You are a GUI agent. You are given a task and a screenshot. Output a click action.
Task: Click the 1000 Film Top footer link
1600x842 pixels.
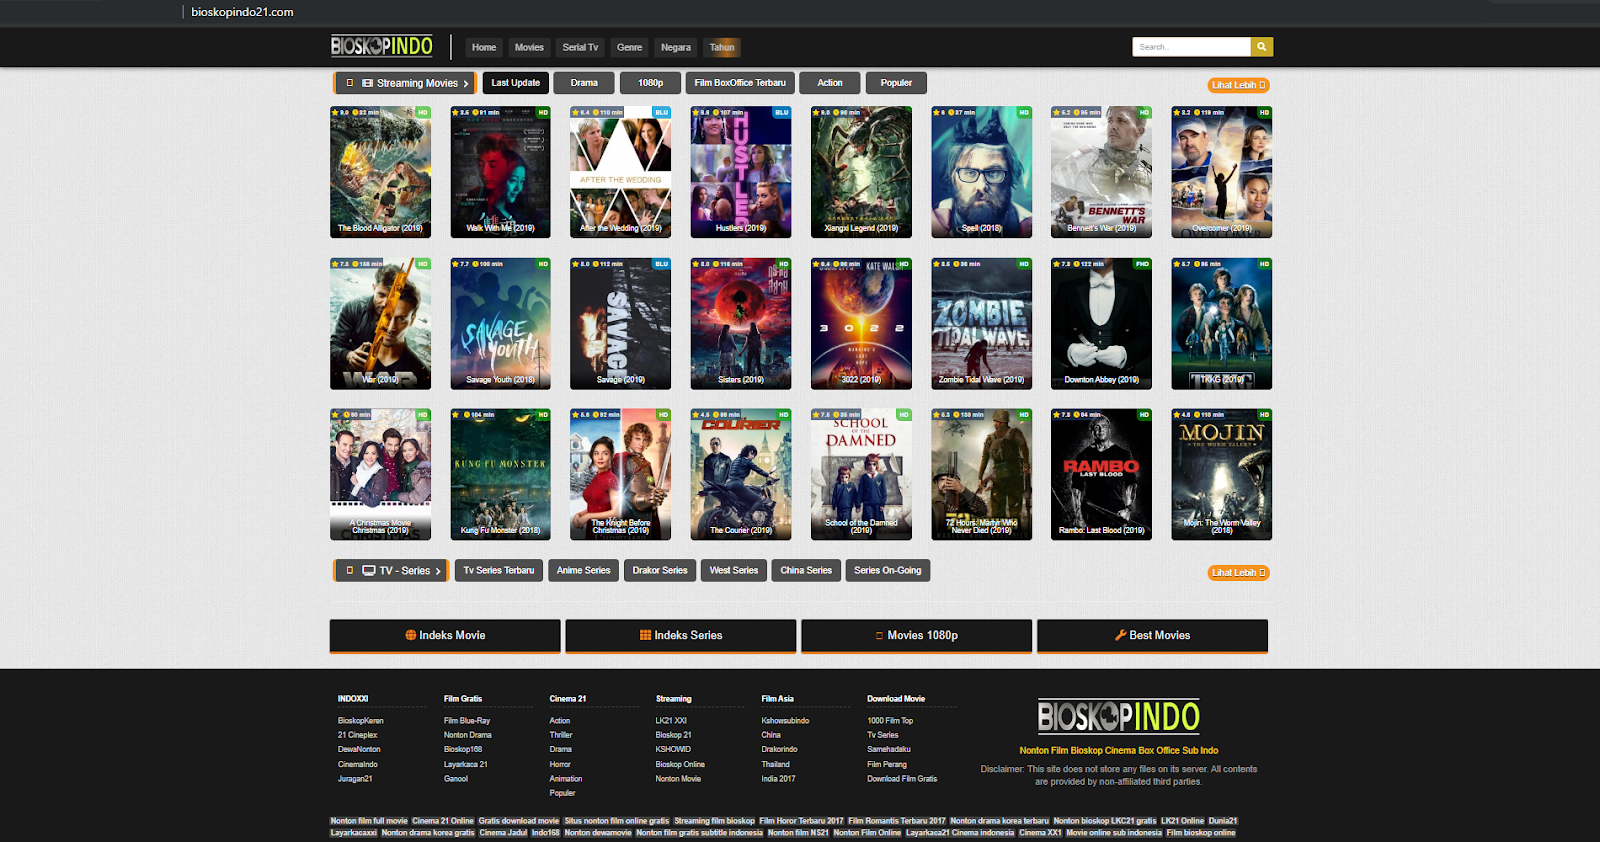click(890, 720)
